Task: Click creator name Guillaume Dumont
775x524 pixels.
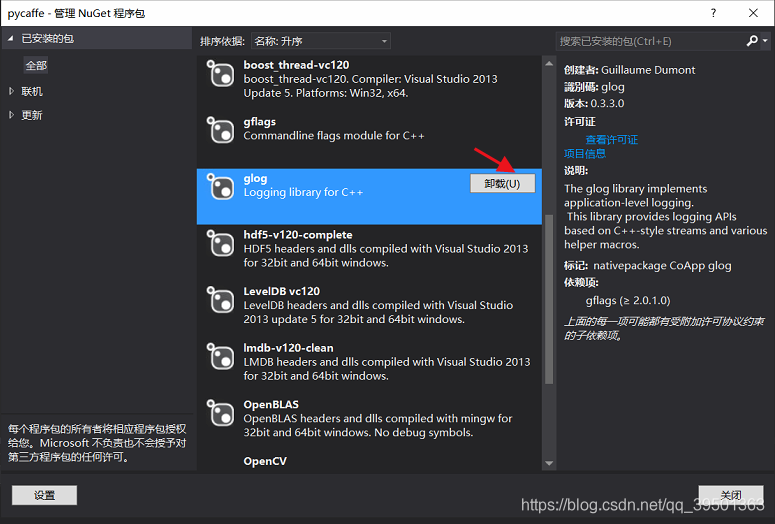Action: 648,70
